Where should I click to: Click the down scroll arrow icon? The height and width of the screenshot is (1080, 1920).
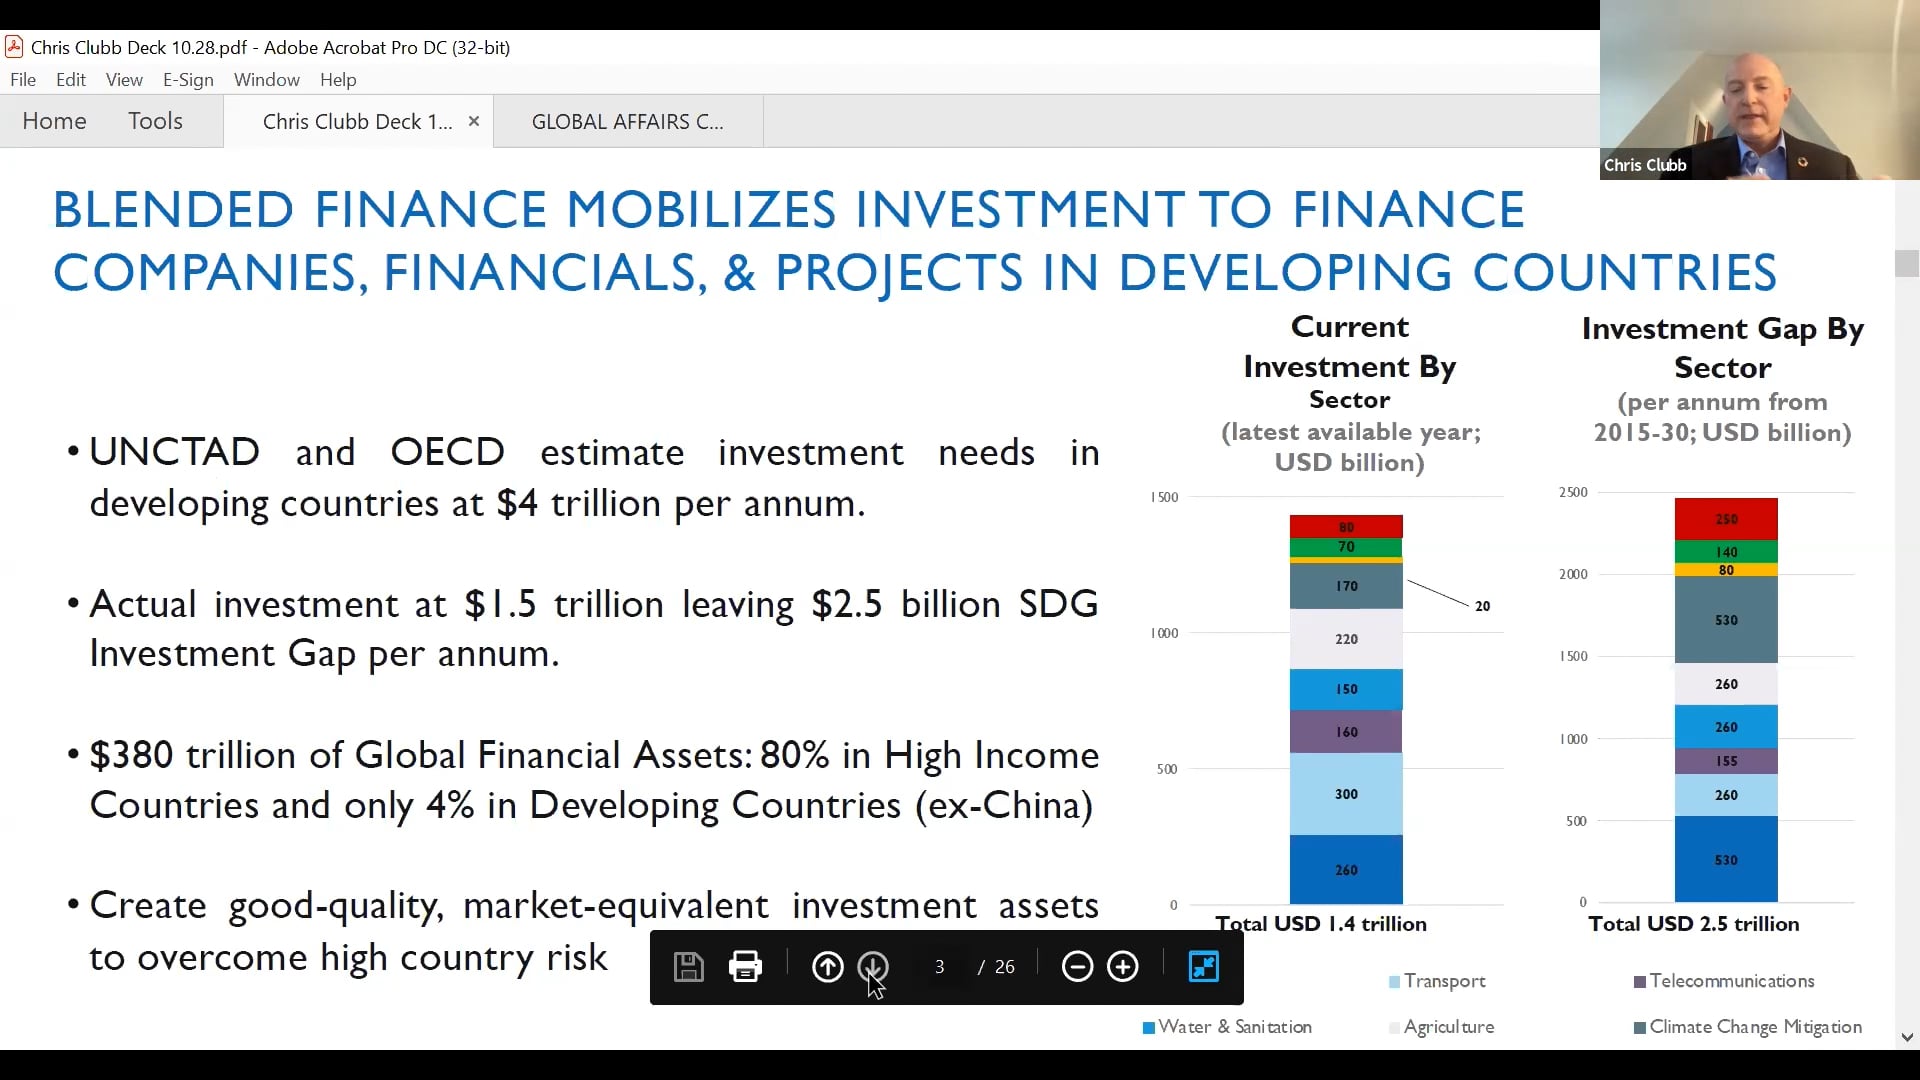[1906, 1036]
